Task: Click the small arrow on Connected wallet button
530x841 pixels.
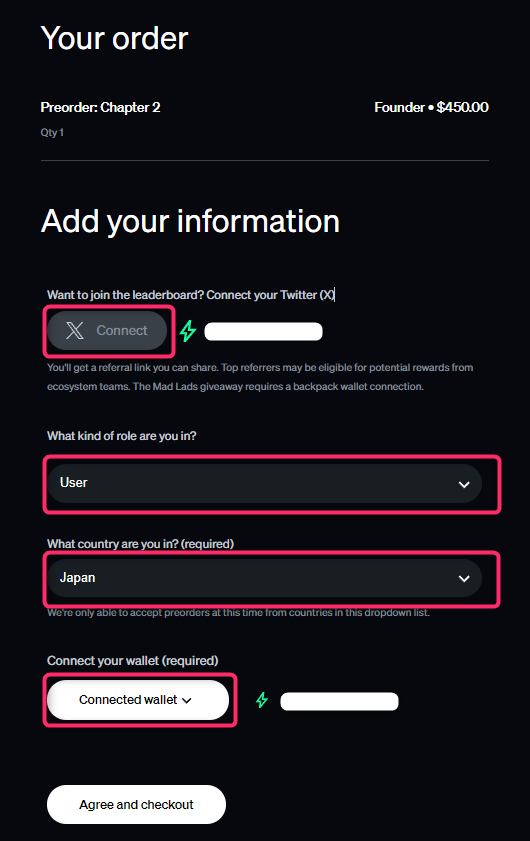Action: click(x=187, y=700)
